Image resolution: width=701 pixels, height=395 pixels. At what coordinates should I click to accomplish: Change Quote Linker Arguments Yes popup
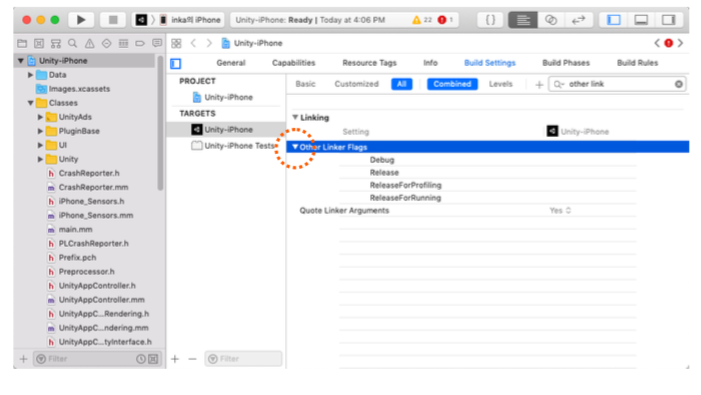[x=560, y=210]
